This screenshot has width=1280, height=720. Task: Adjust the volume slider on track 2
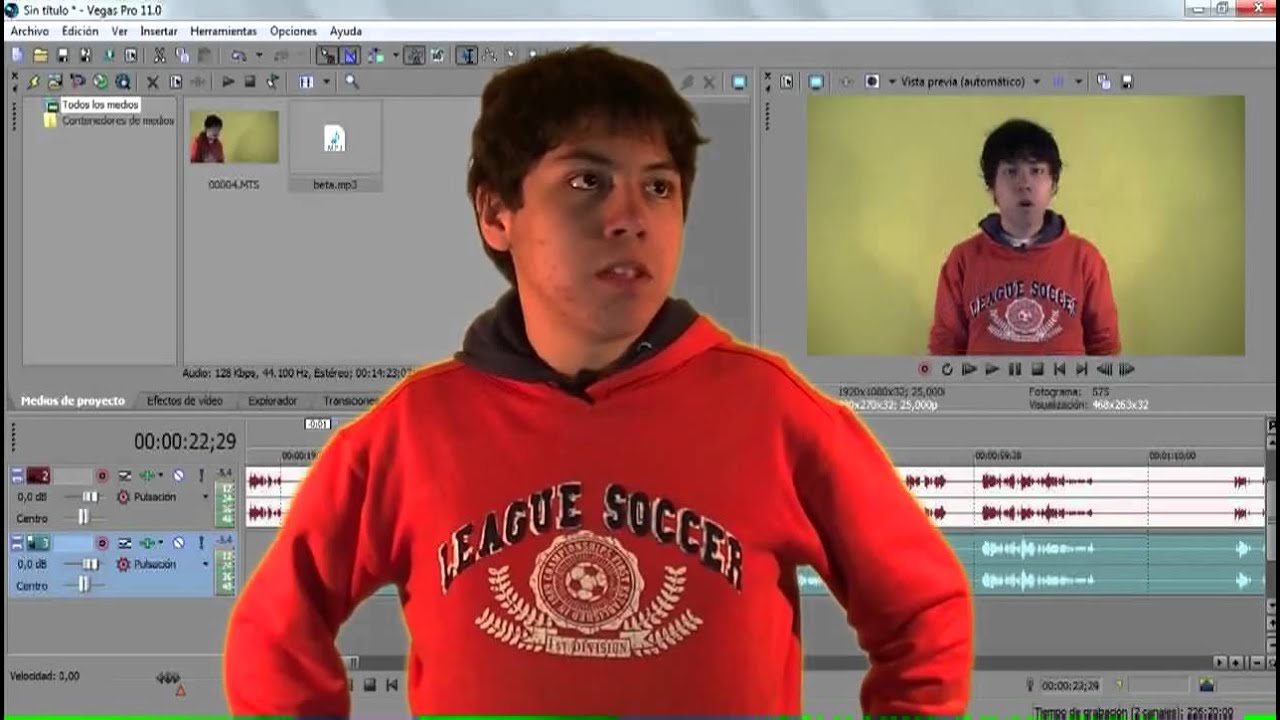[91, 496]
